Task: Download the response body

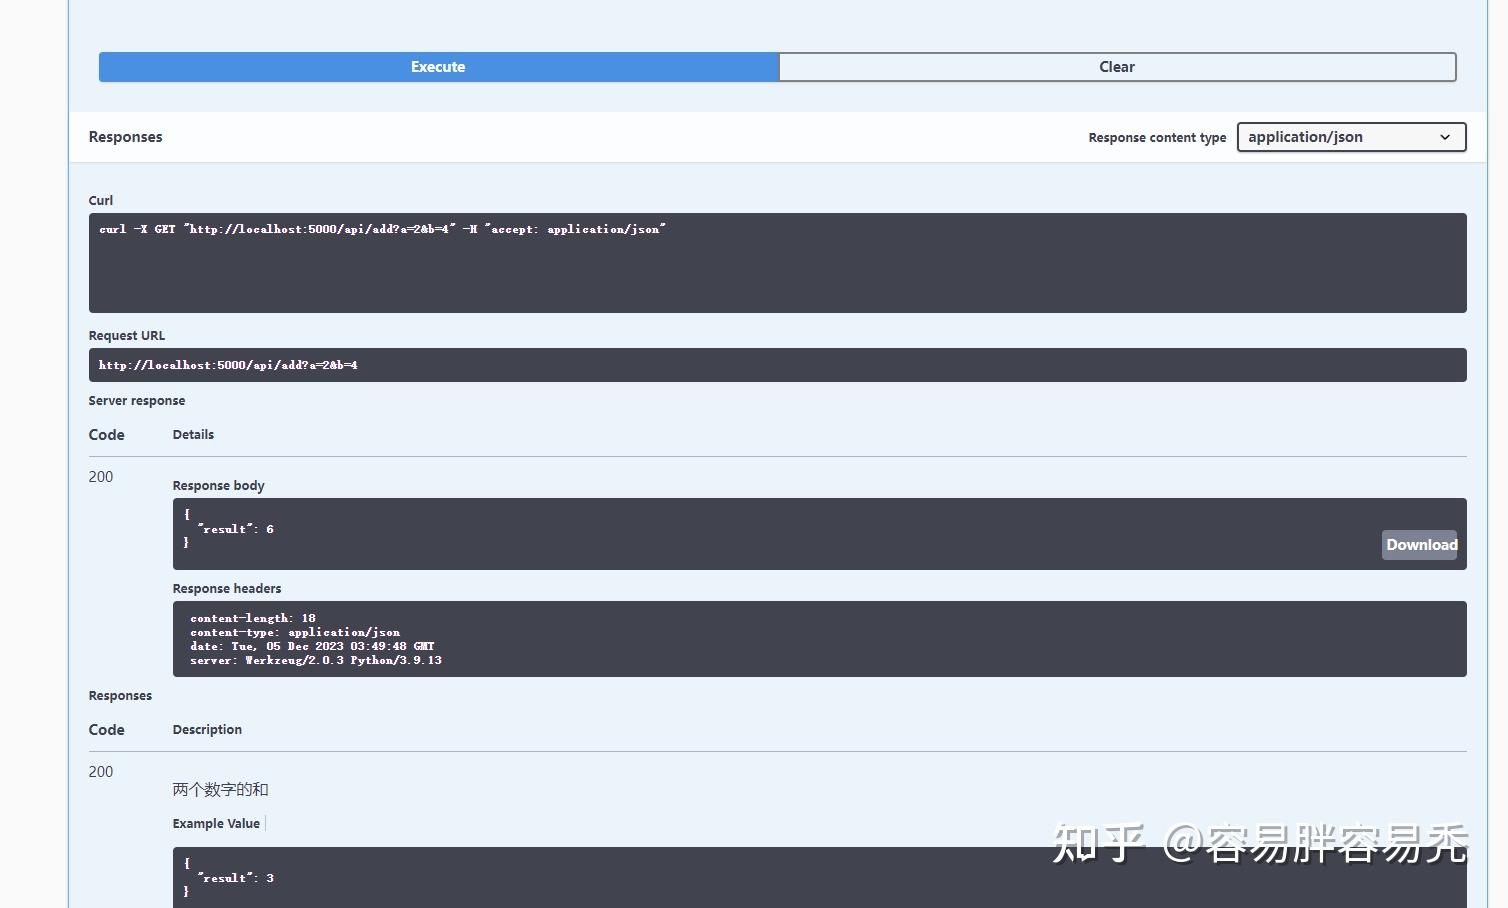Action: 1420,544
